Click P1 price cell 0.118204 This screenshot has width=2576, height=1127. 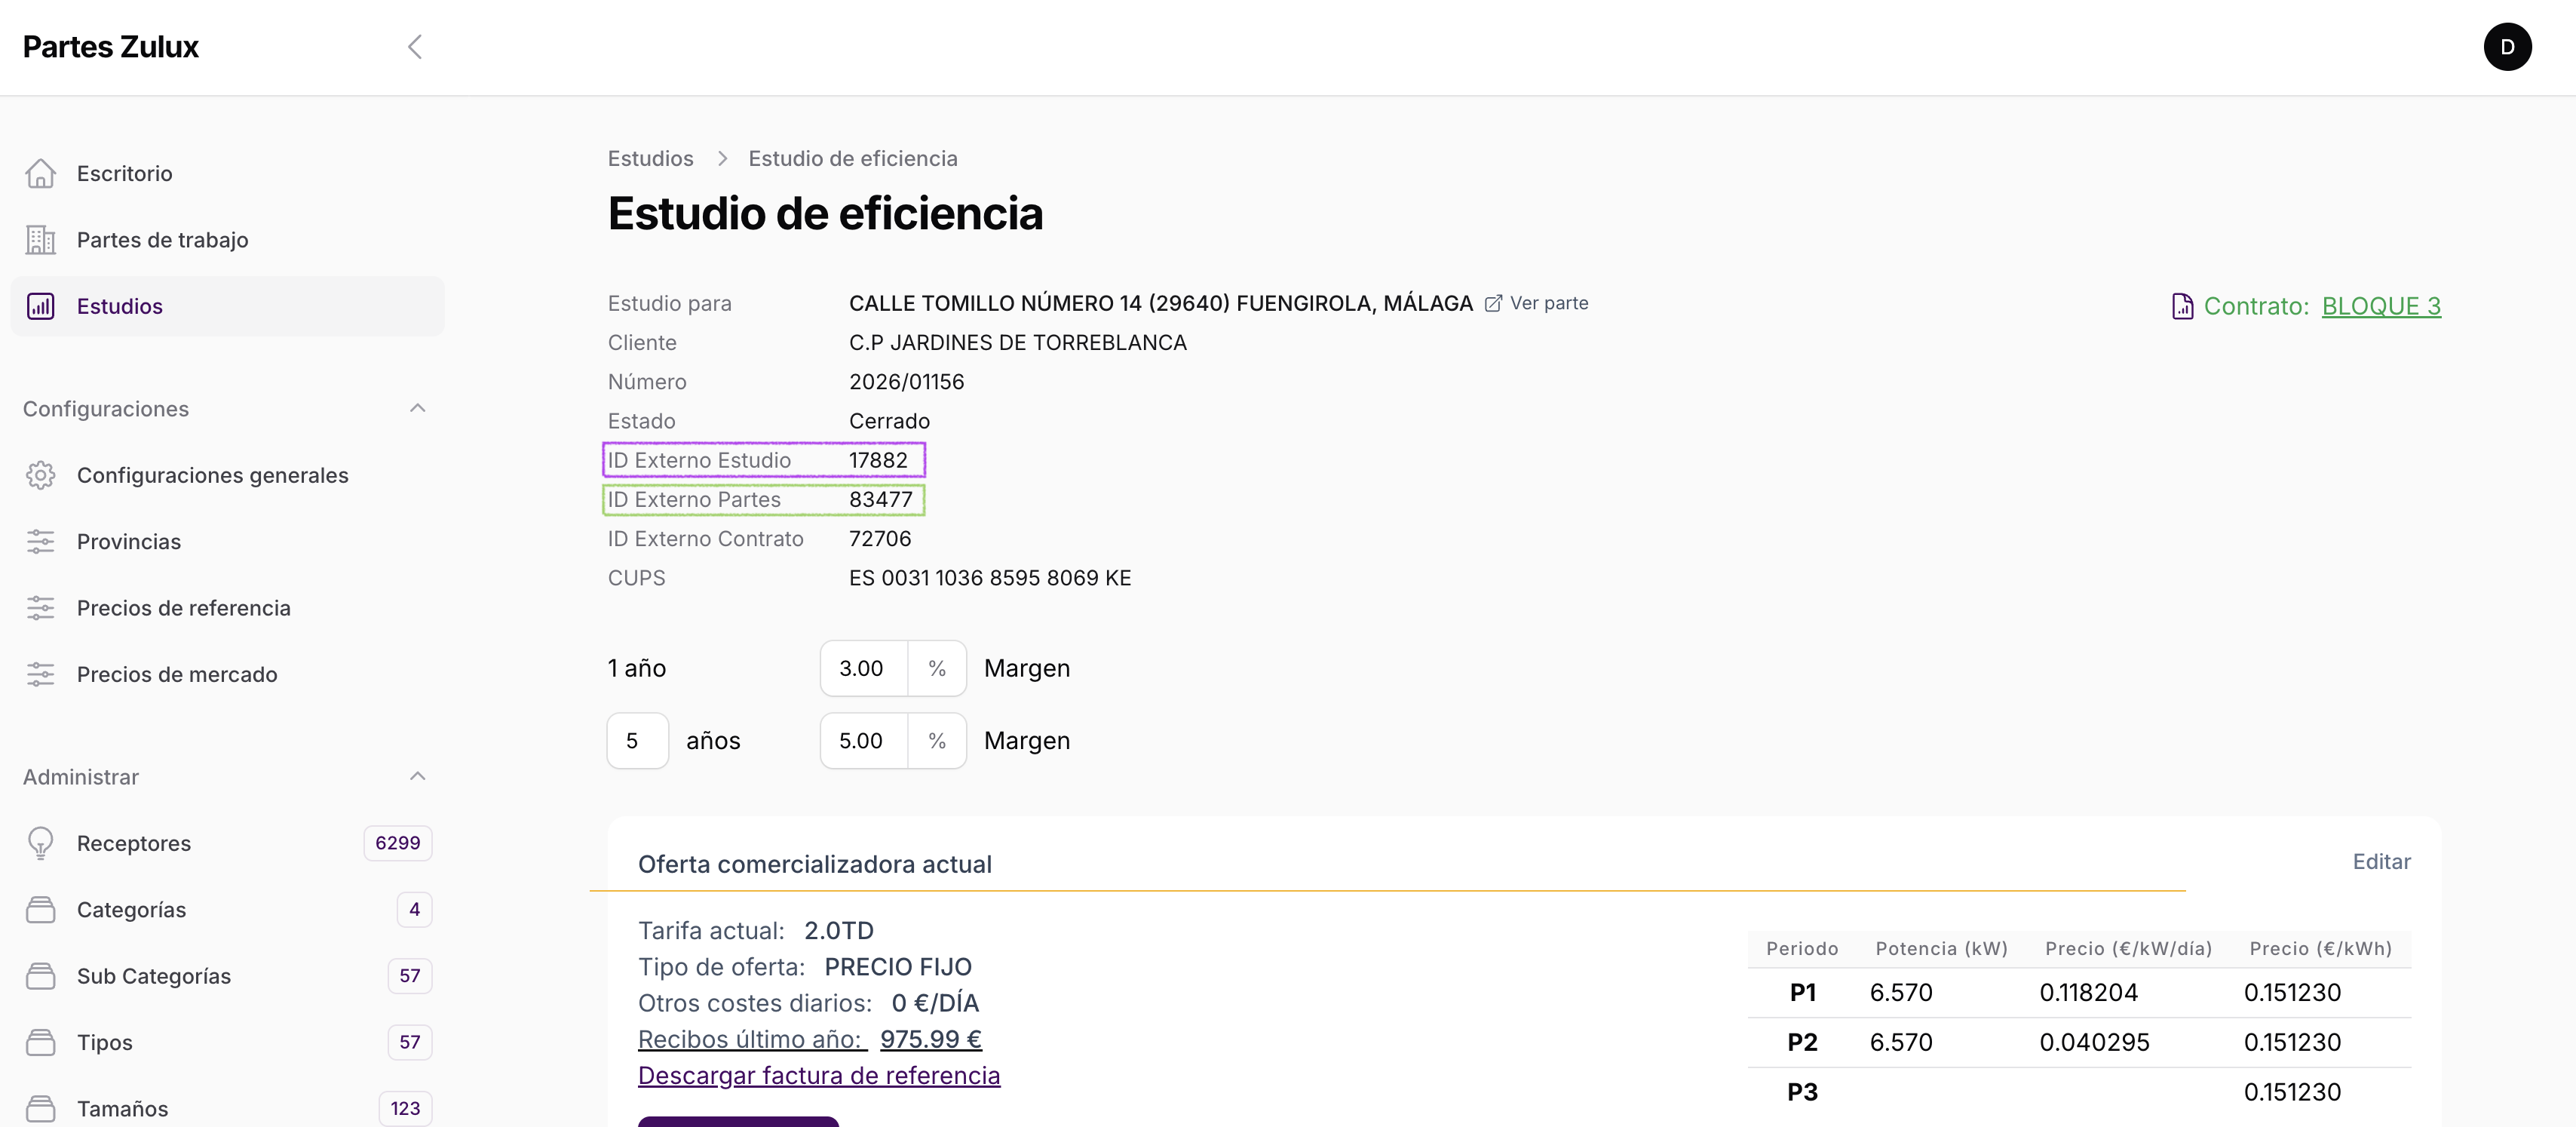2088,992
